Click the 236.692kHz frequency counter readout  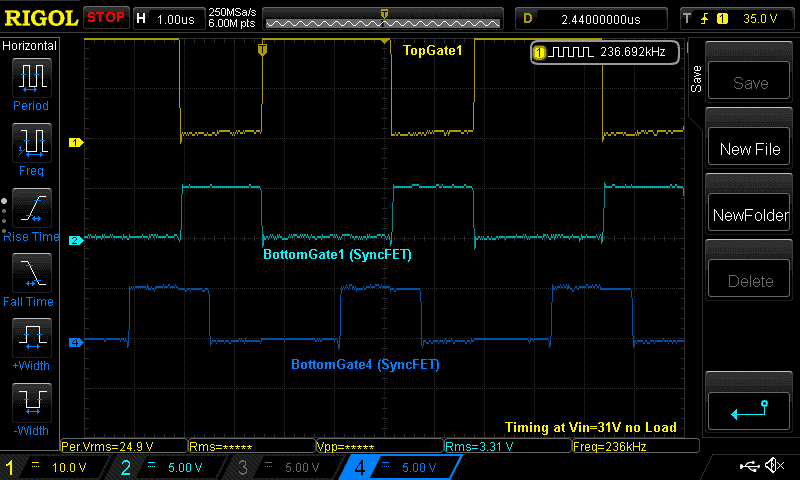pyautogui.click(x=607, y=52)
